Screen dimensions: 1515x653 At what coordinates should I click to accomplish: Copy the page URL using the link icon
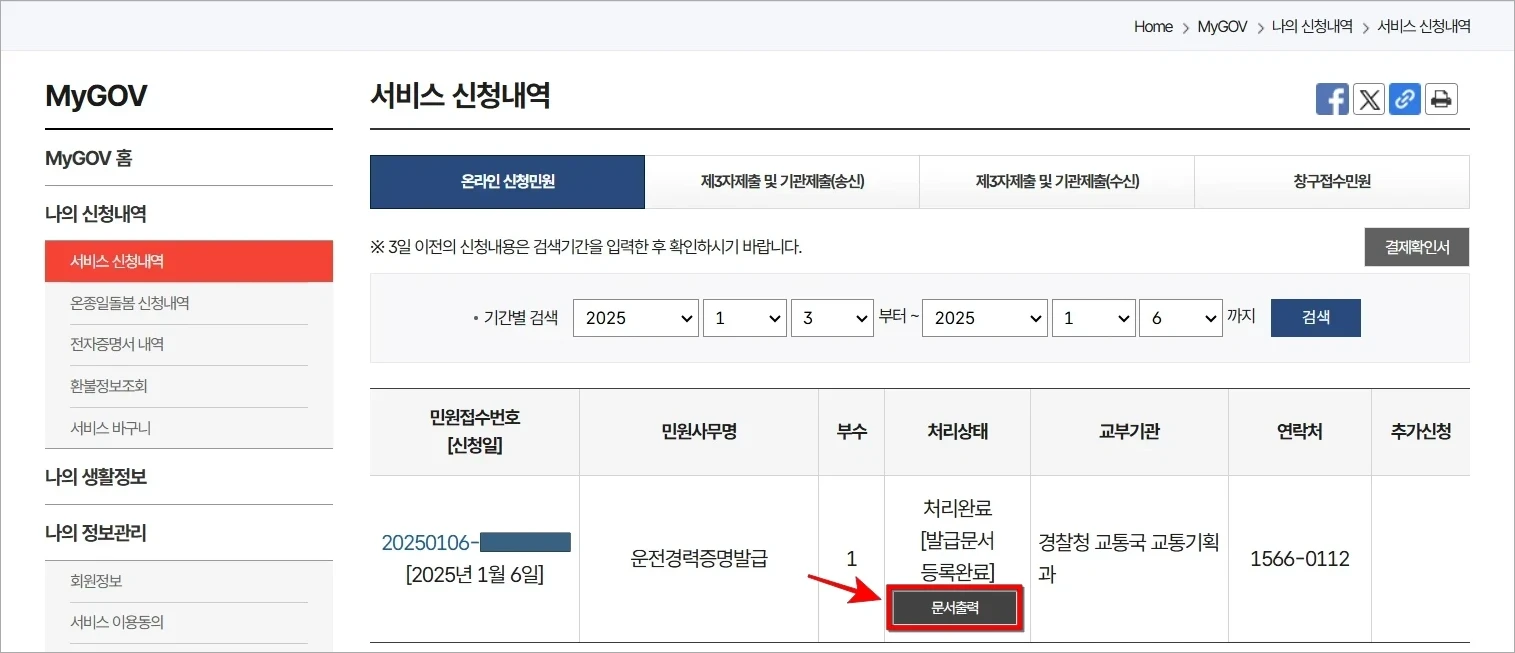pyautogui.click(x=1404, y=98)
